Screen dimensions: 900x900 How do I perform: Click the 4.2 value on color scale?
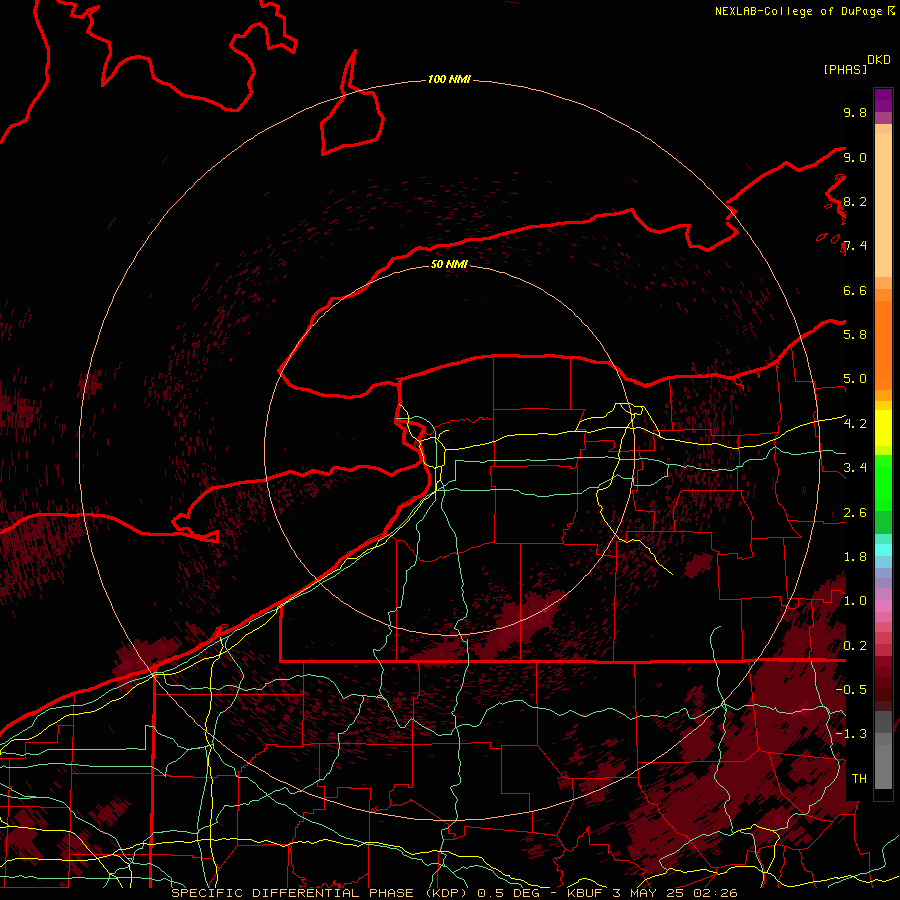pyautogui.click(x=855, y=424)
